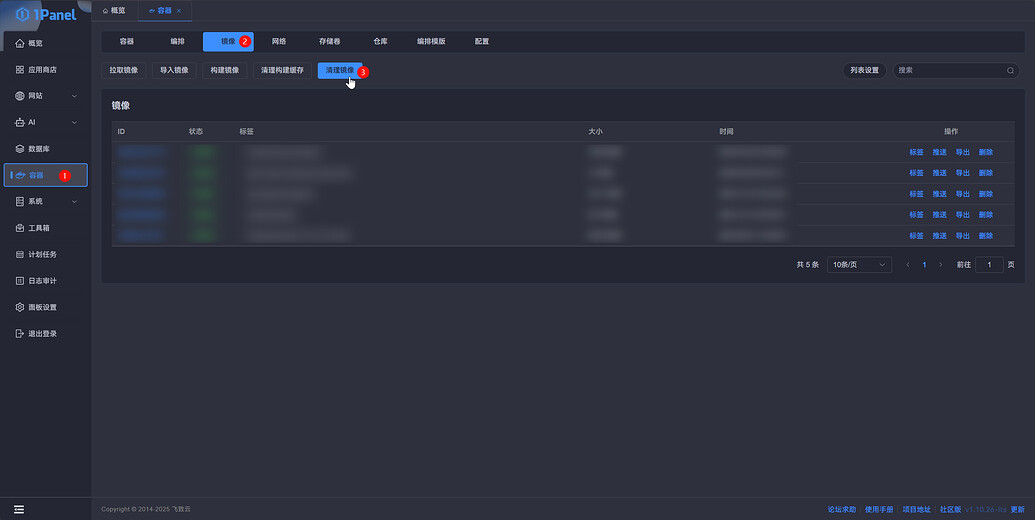Click the 大小 size column header
This screenshot has width=1035, height=520.
[x=595, y=131]
